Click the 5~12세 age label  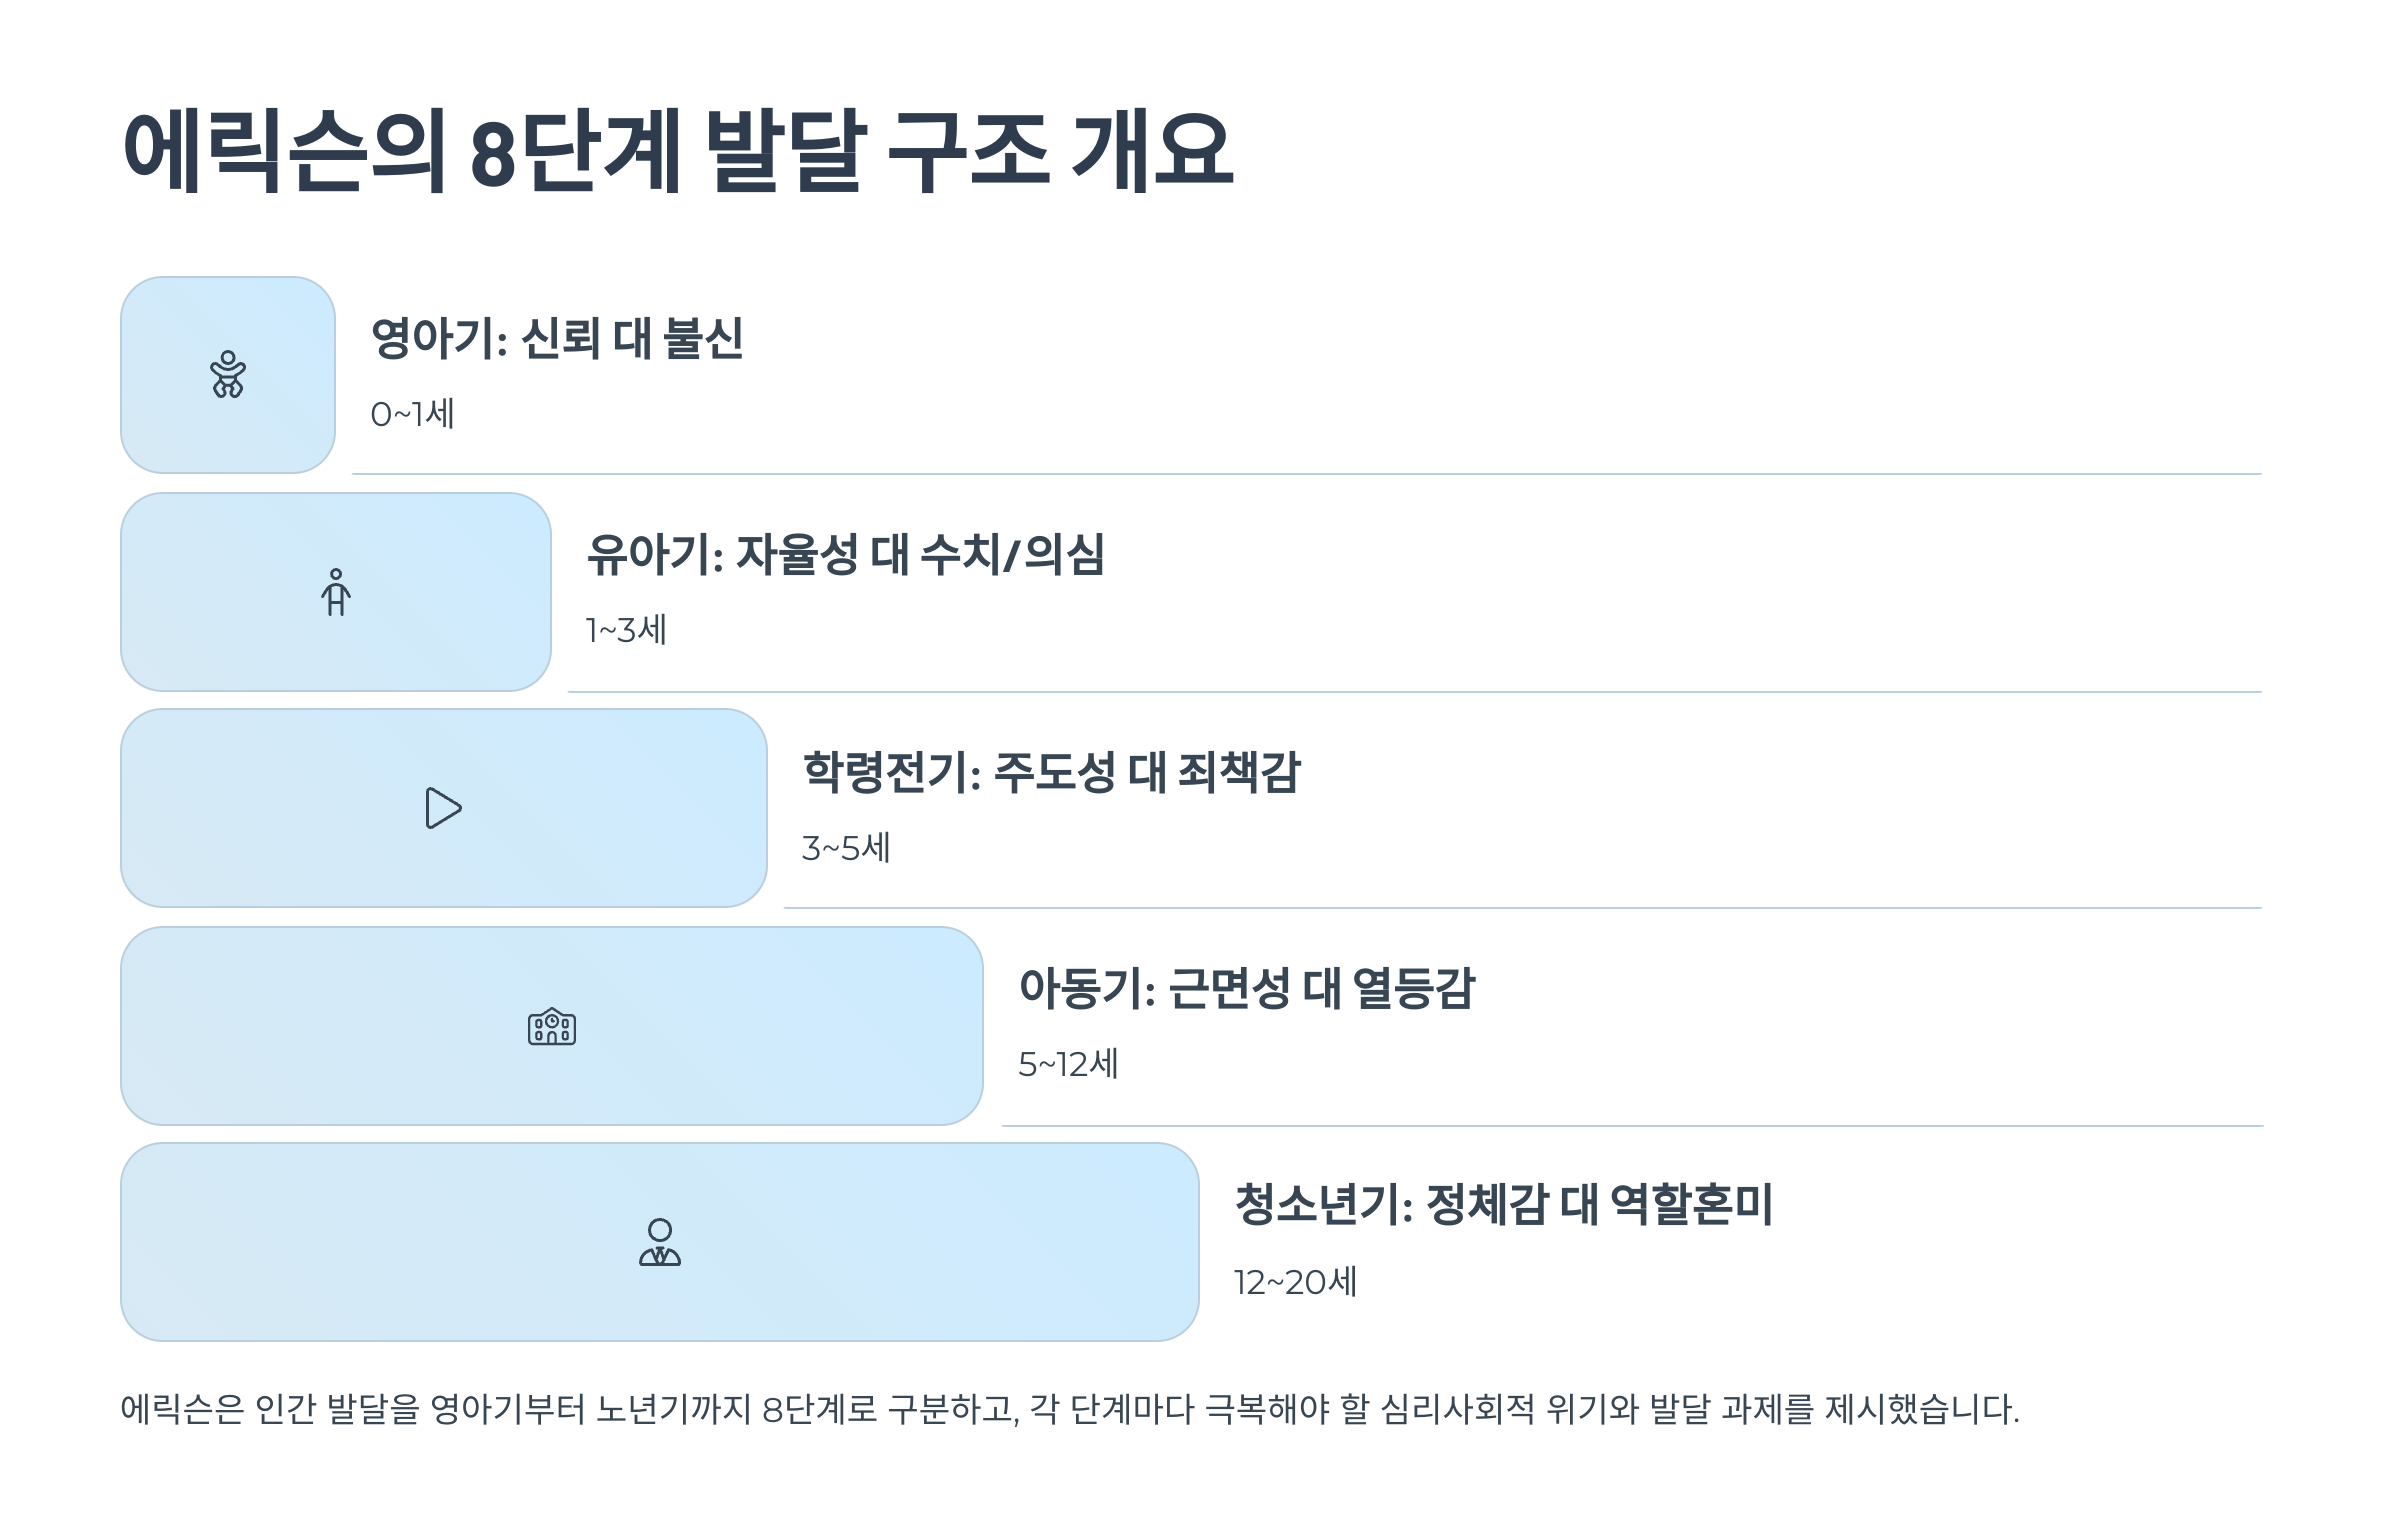click(x=1068, y=1064)
